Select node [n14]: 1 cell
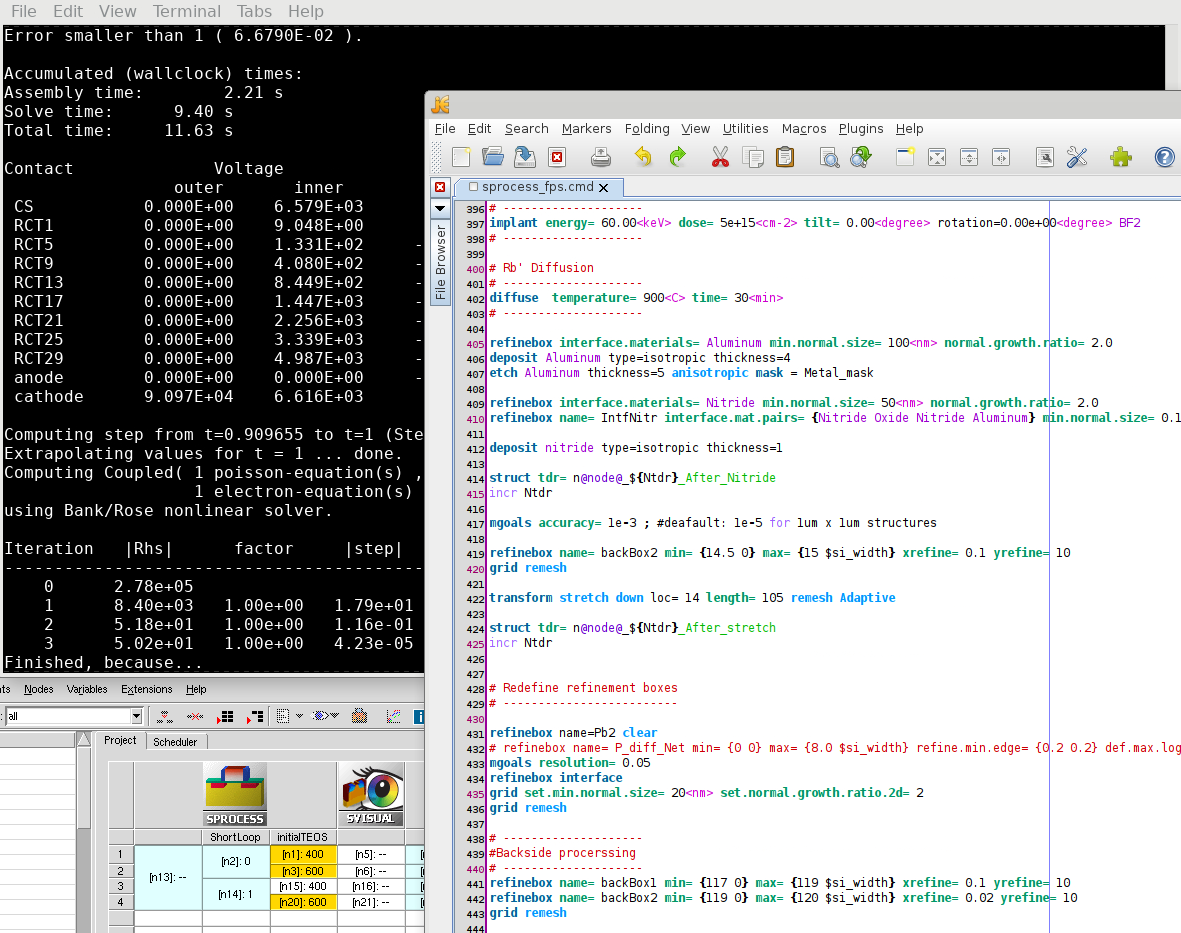The width and height of the screenshot is (1181, 933). coord(236,895)
